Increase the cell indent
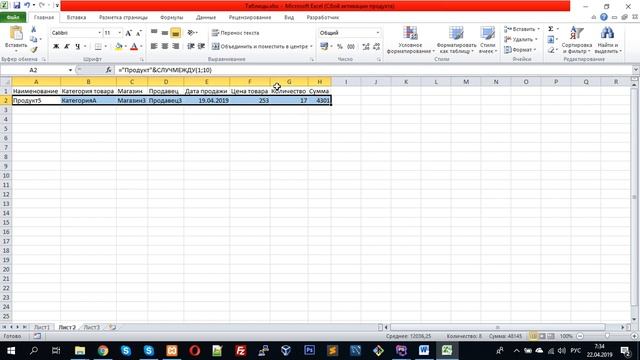This screenshot has height=360, width=640. click(x=201, y=47)
